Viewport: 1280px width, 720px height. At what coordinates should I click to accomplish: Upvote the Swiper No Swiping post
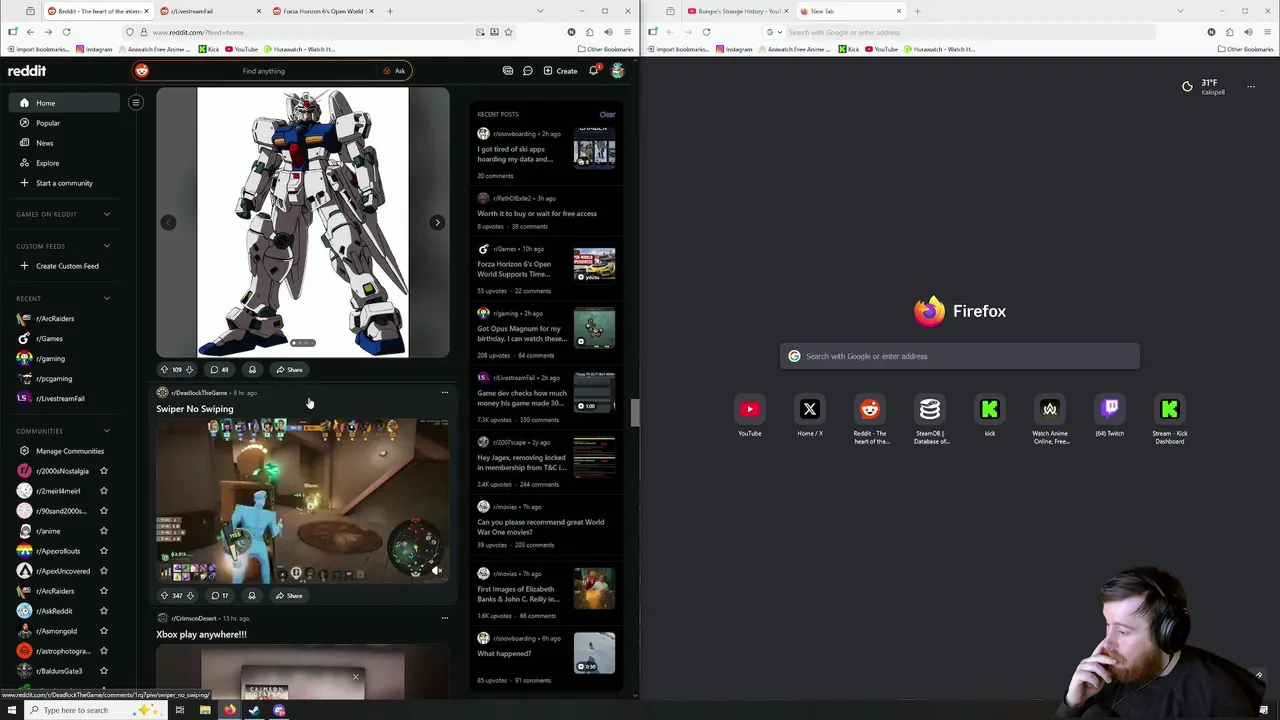click(164, 596)
